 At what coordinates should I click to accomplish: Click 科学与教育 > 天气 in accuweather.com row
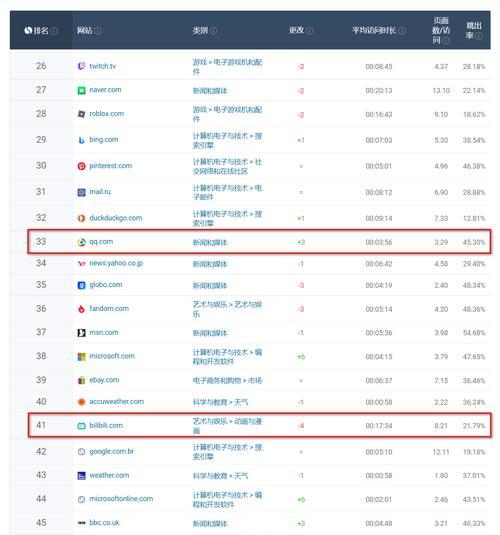[x=220, y=402]
